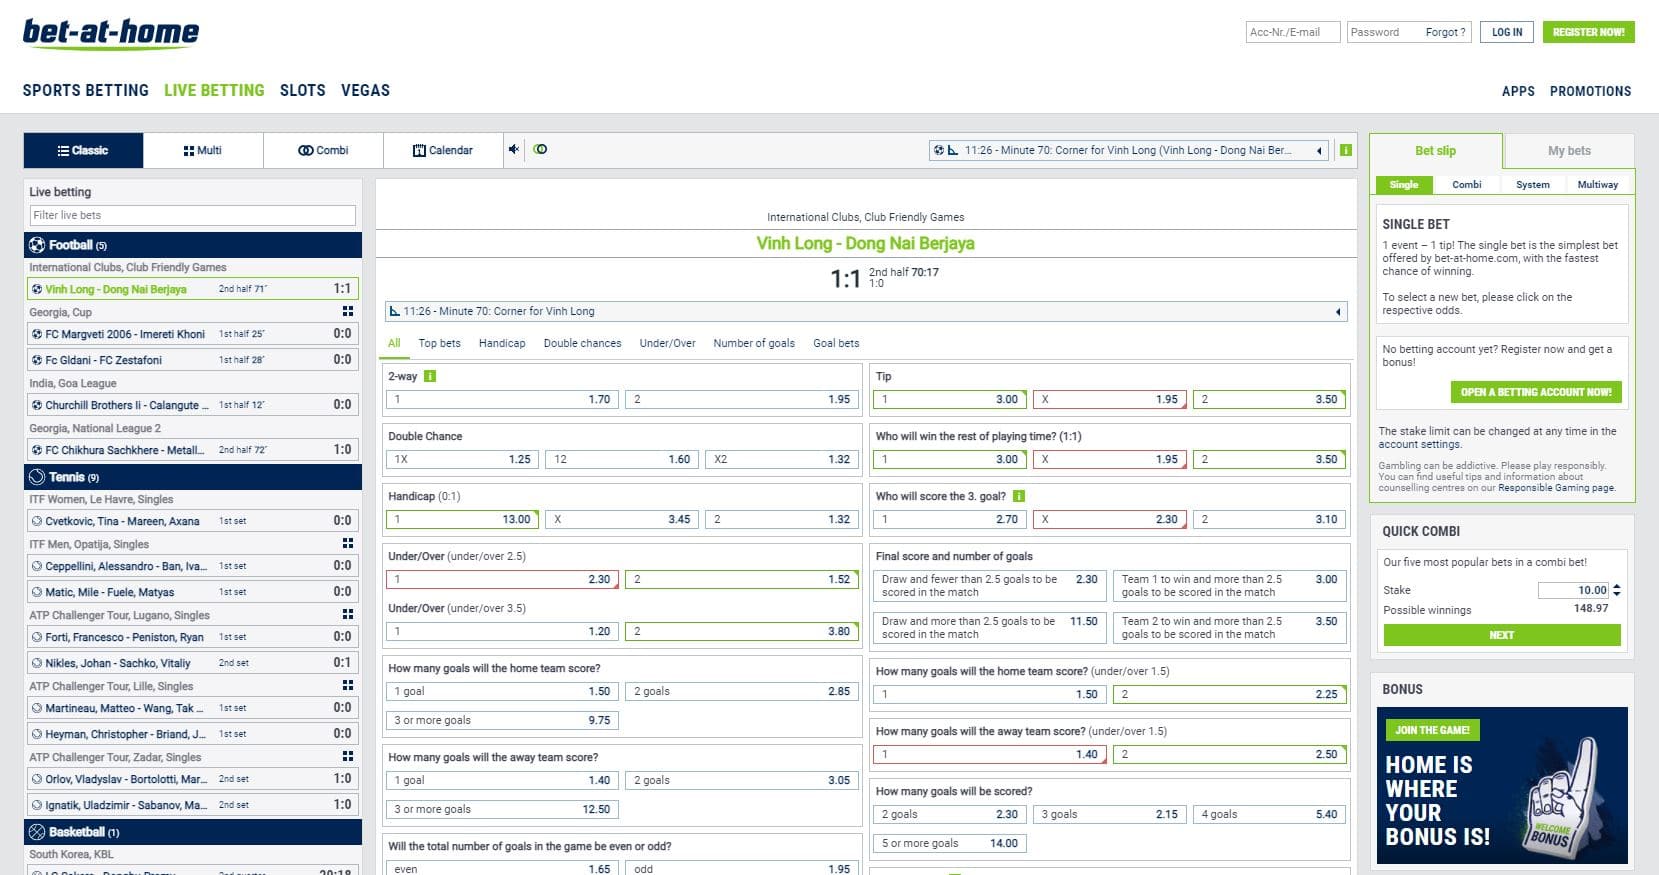Screen dimensions: 1659x875
Task: Click the corner flag icon in match event bar
Action: tap(394, 311)
